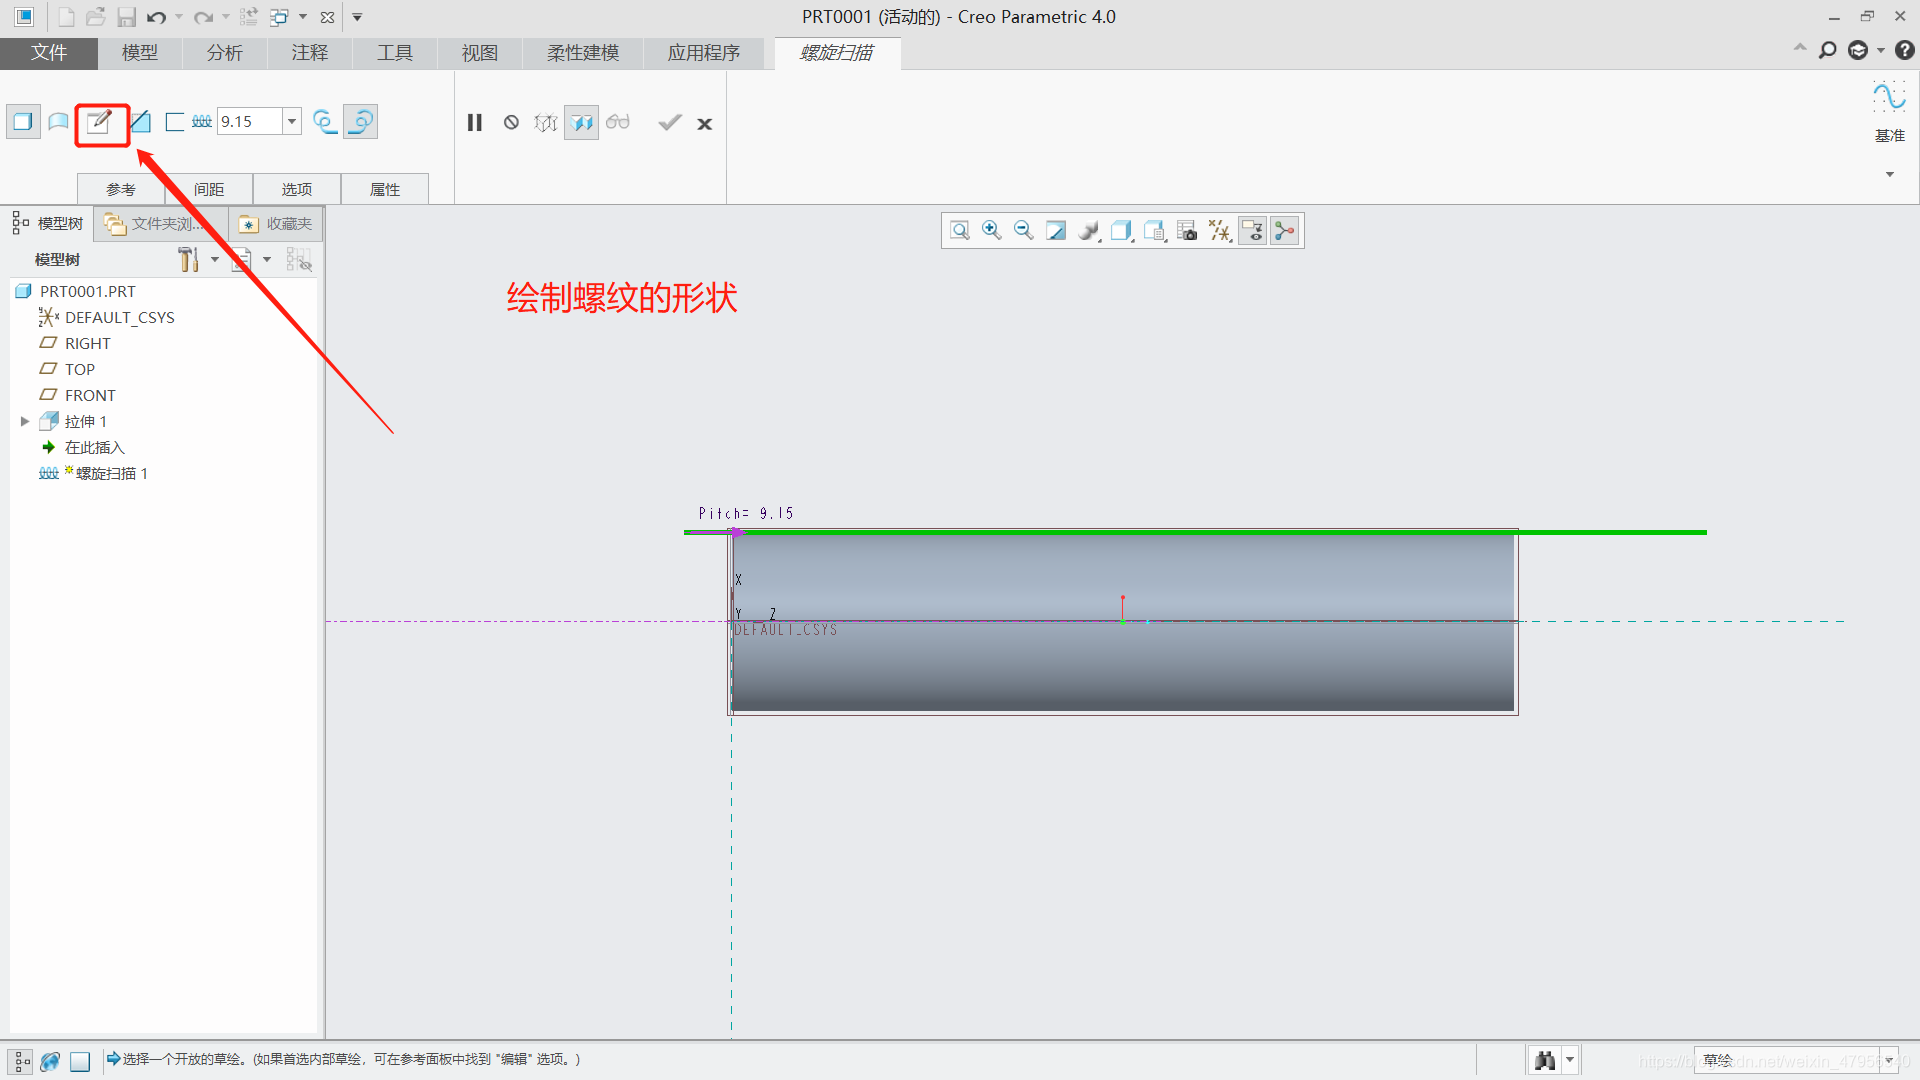This screenshot has height=1080, width=1920.
Task: Click the pitch value input field
Action: point(249,122)
